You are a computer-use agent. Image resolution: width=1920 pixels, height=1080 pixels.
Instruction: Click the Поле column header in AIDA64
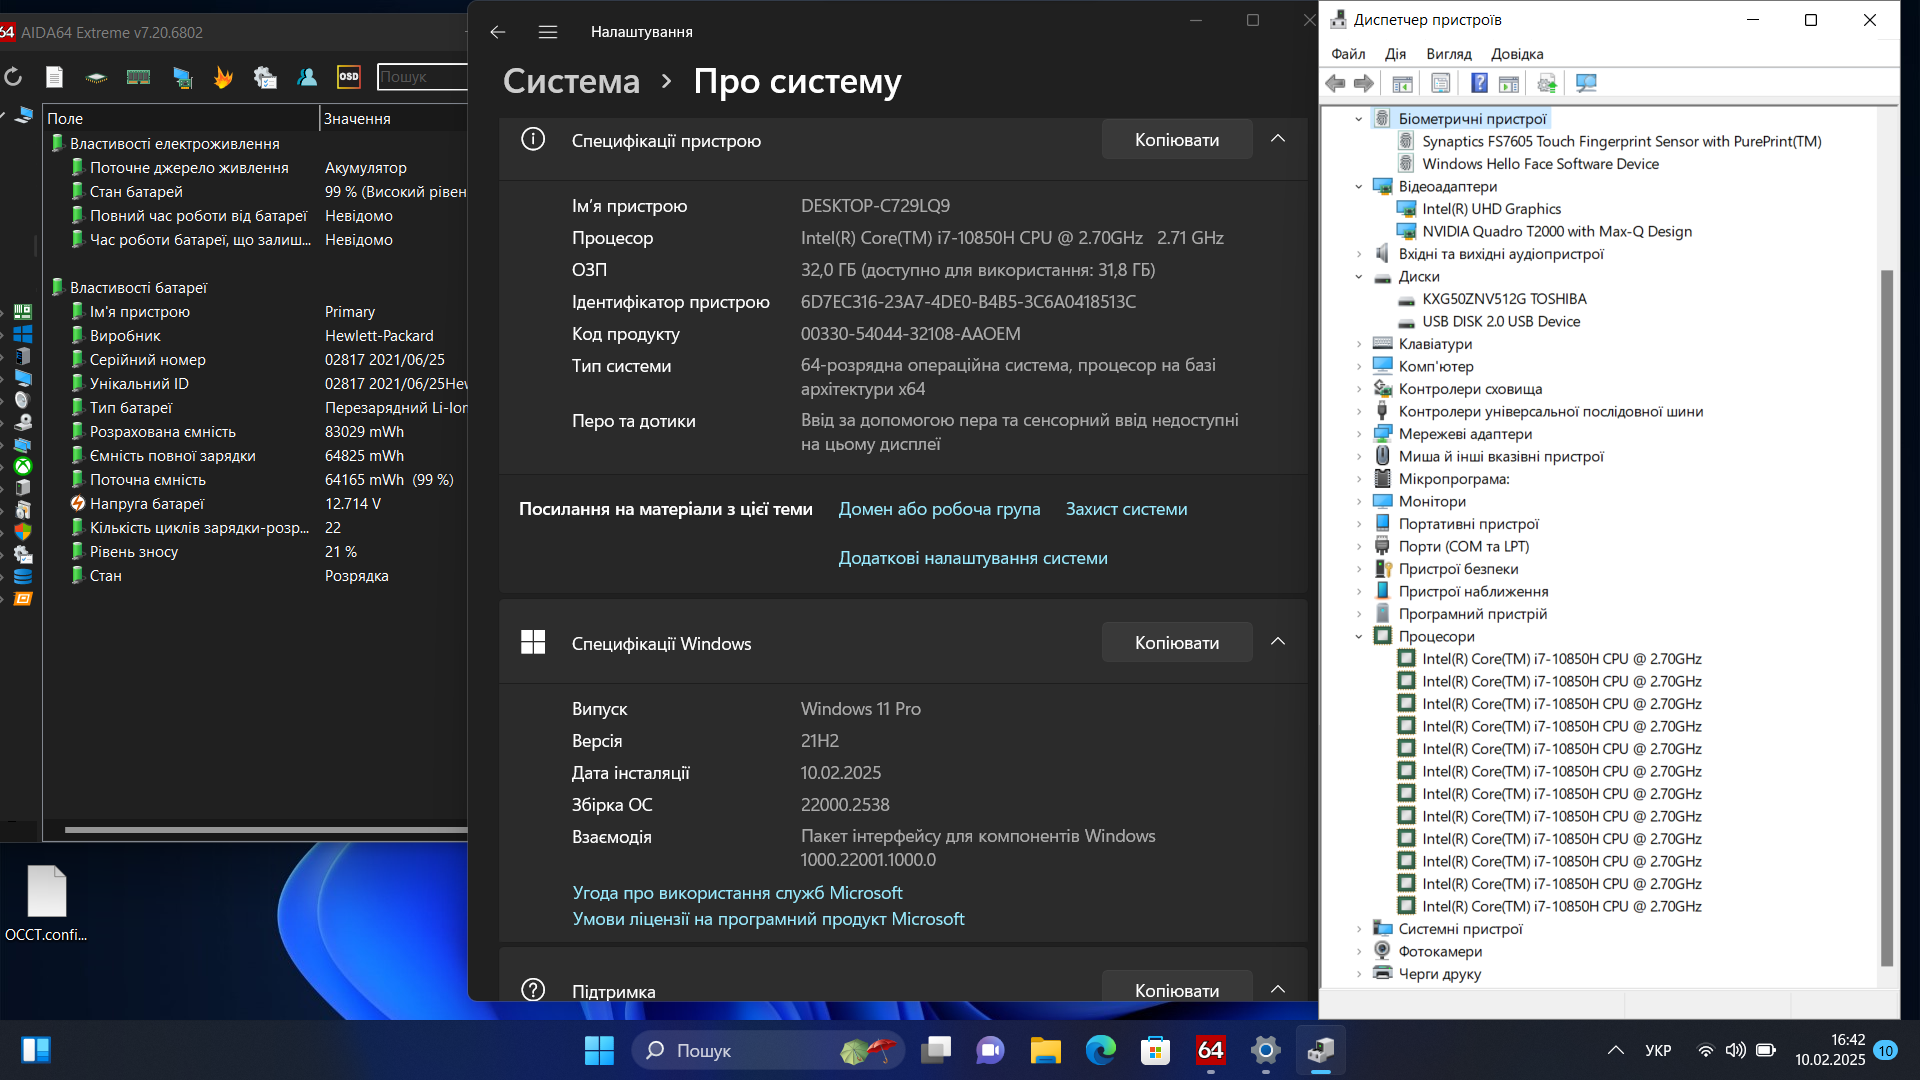pyautogui.click(x=180, y=118)
